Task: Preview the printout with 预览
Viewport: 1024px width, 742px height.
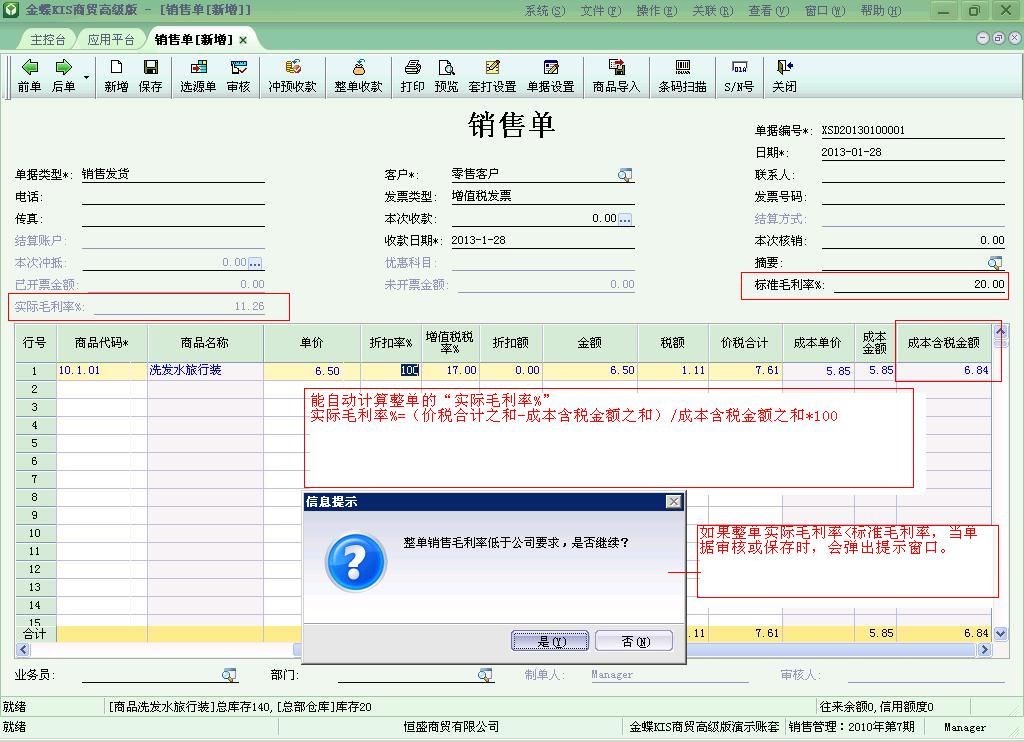Action: [x=447, y=76]
